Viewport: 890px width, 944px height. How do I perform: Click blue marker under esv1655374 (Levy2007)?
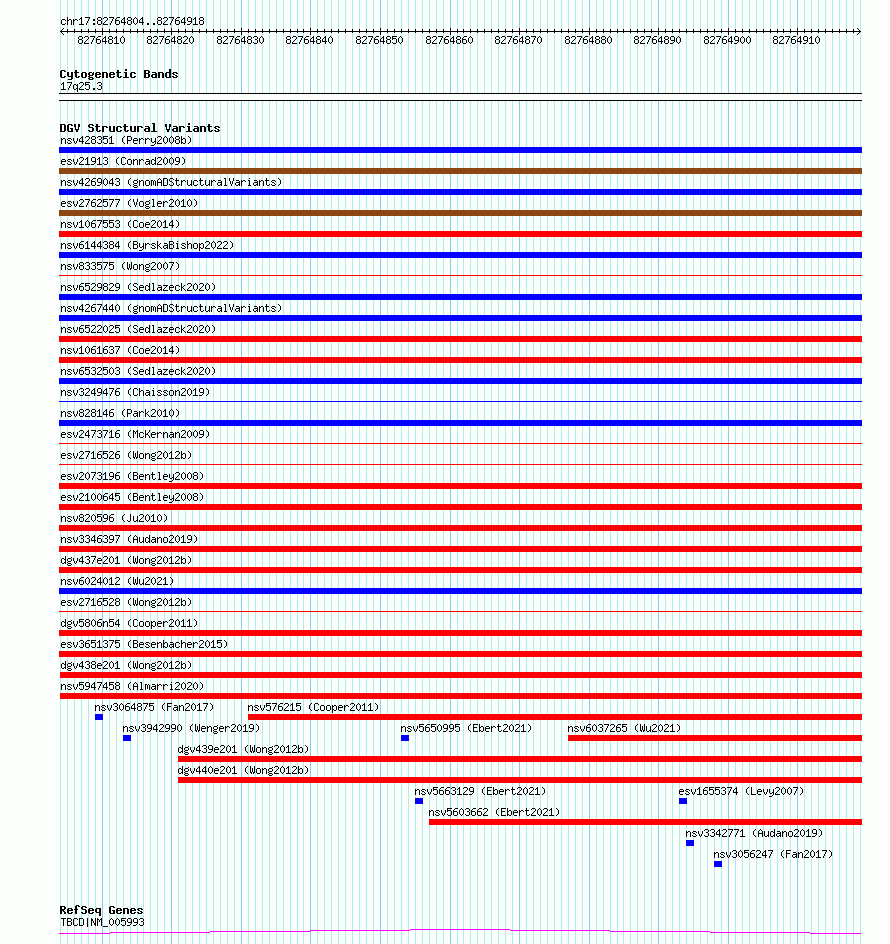point(683,801)
